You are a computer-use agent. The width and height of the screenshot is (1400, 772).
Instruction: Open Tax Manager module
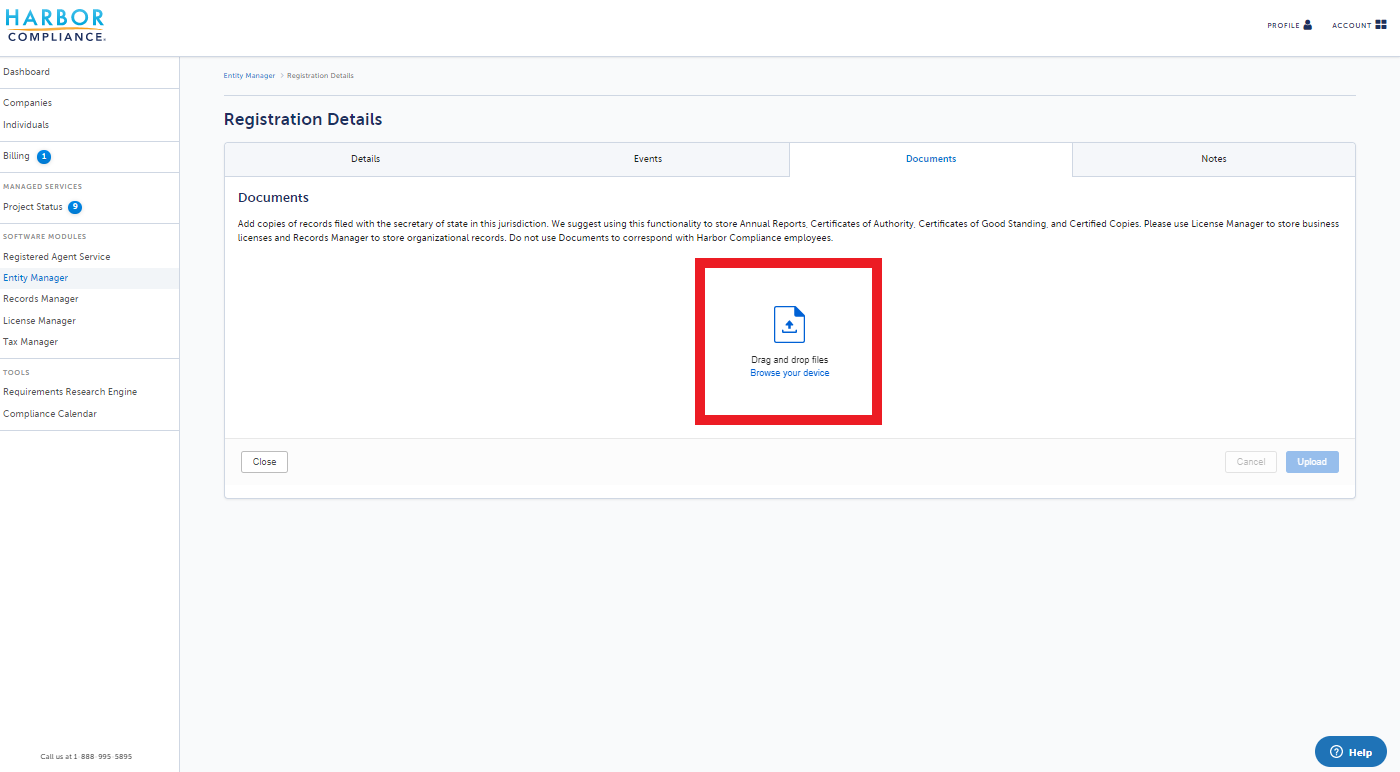(x=30, y=342)
